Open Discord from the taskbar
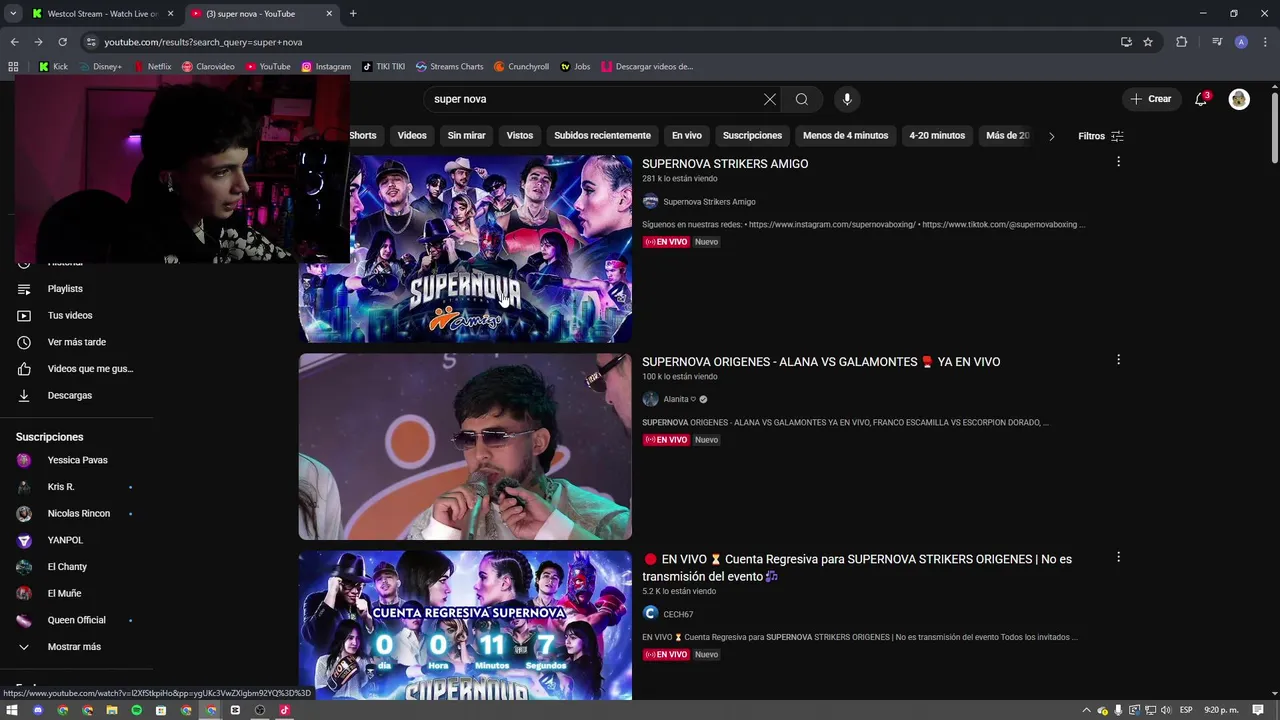 click(x=38, y=710)
